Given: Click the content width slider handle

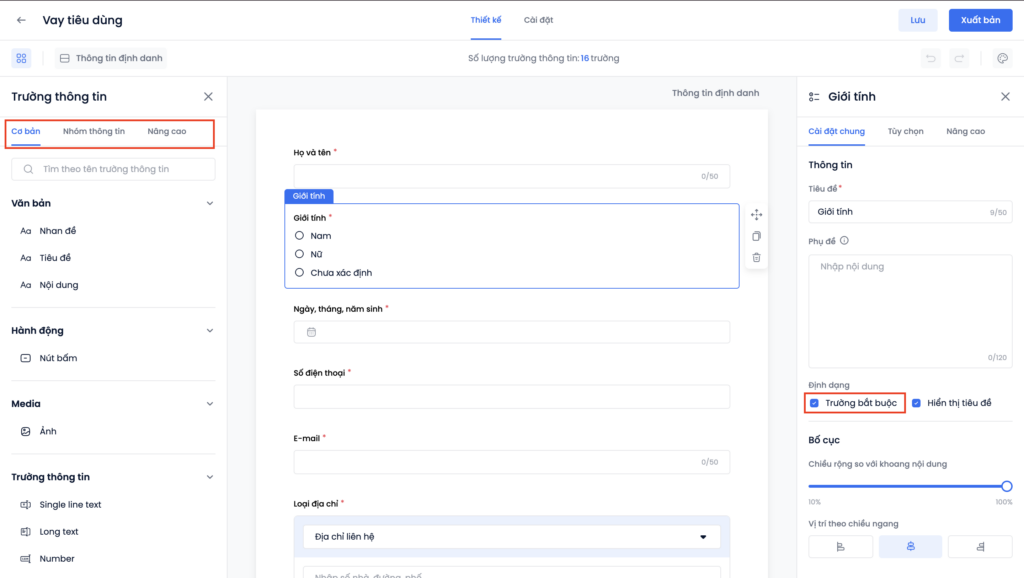Looking at the screenshot, I should (1006, 486).
